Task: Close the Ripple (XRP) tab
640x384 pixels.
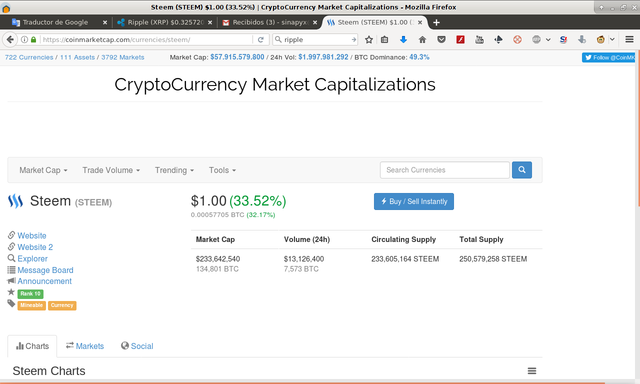Action: pos(210,22)
